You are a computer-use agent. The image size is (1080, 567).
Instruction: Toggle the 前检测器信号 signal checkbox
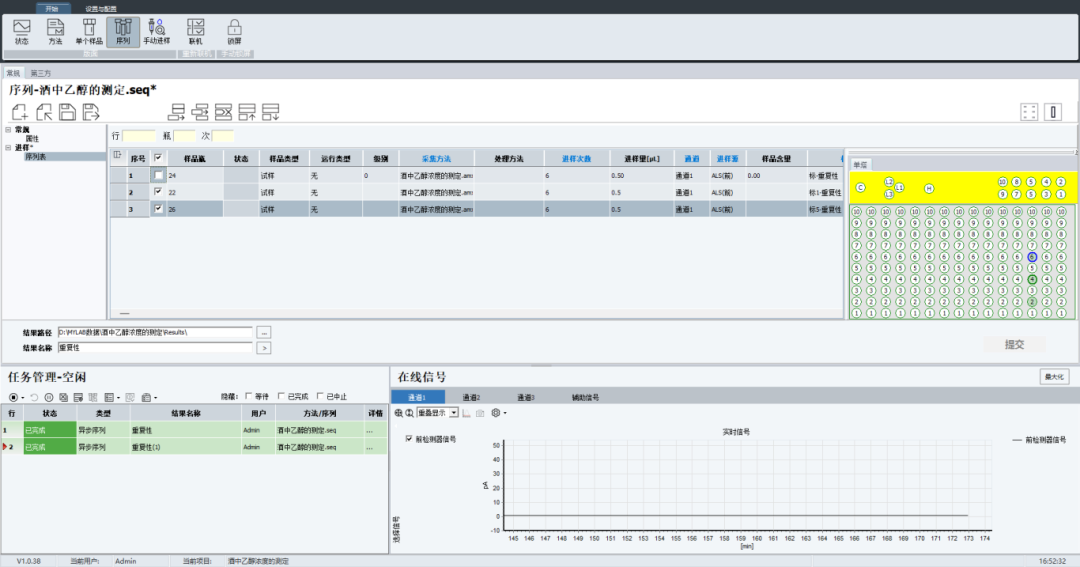[x=409, y=439]
